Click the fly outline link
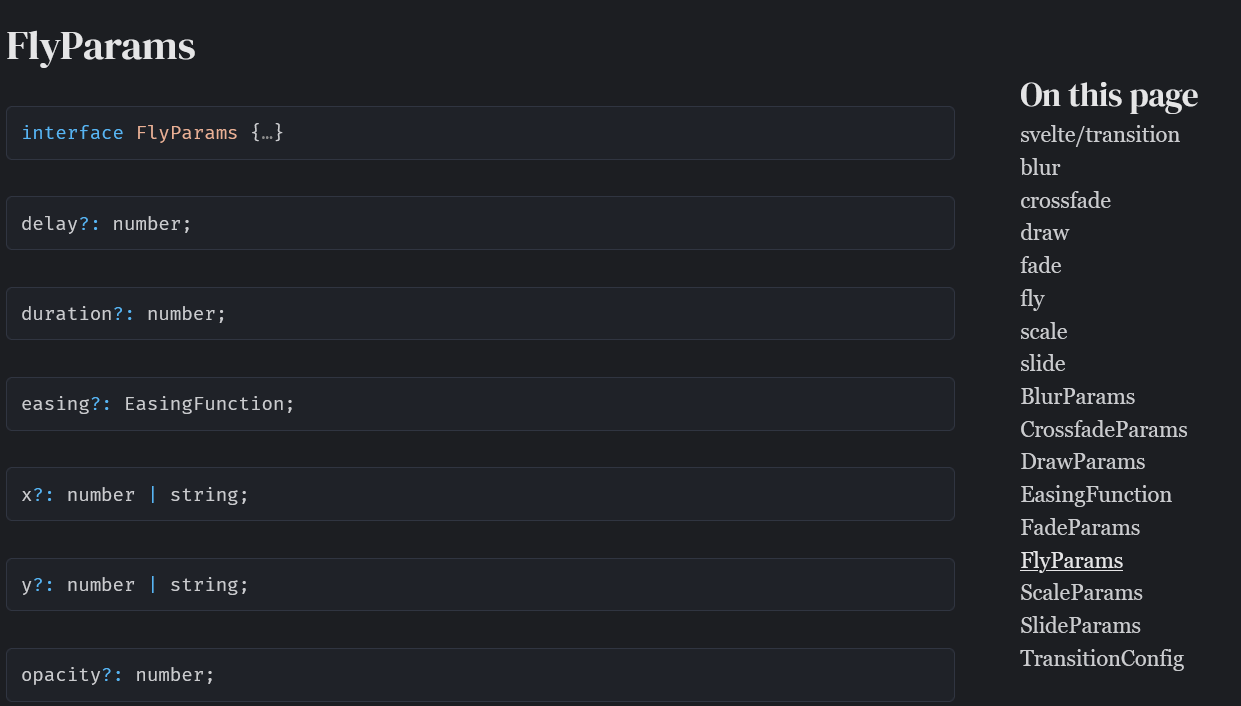The image size is (1241, 706). (x=1032, y=299)
